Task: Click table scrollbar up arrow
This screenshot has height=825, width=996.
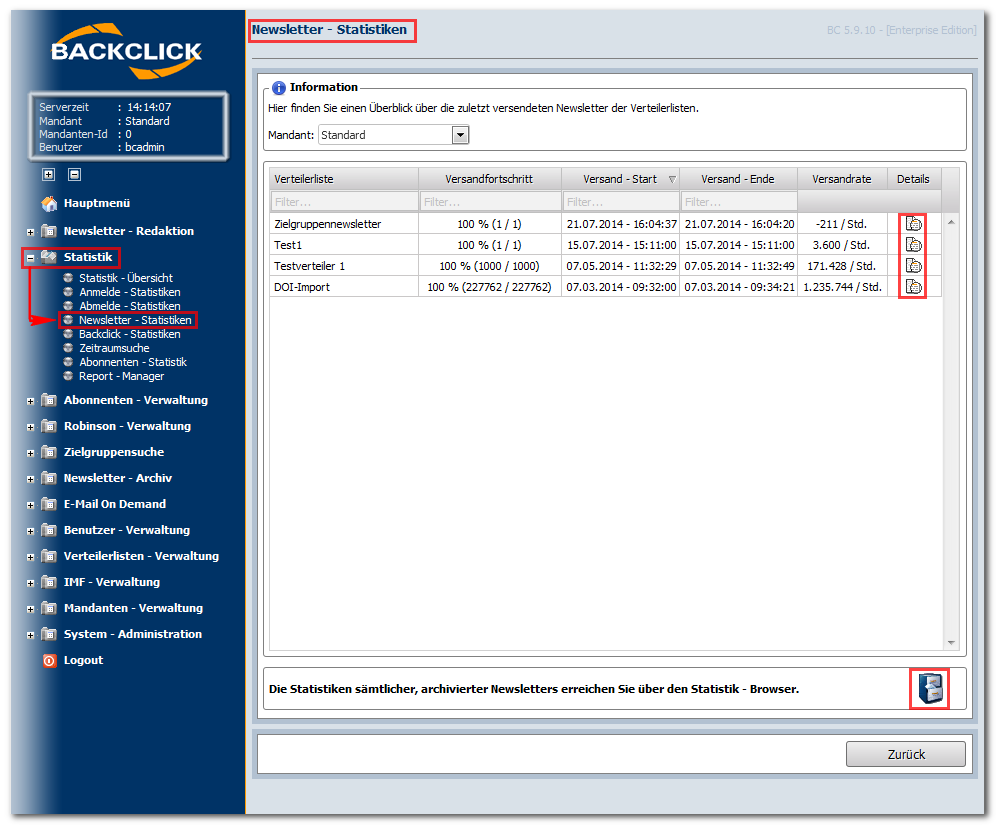Action: pos(951,222)
